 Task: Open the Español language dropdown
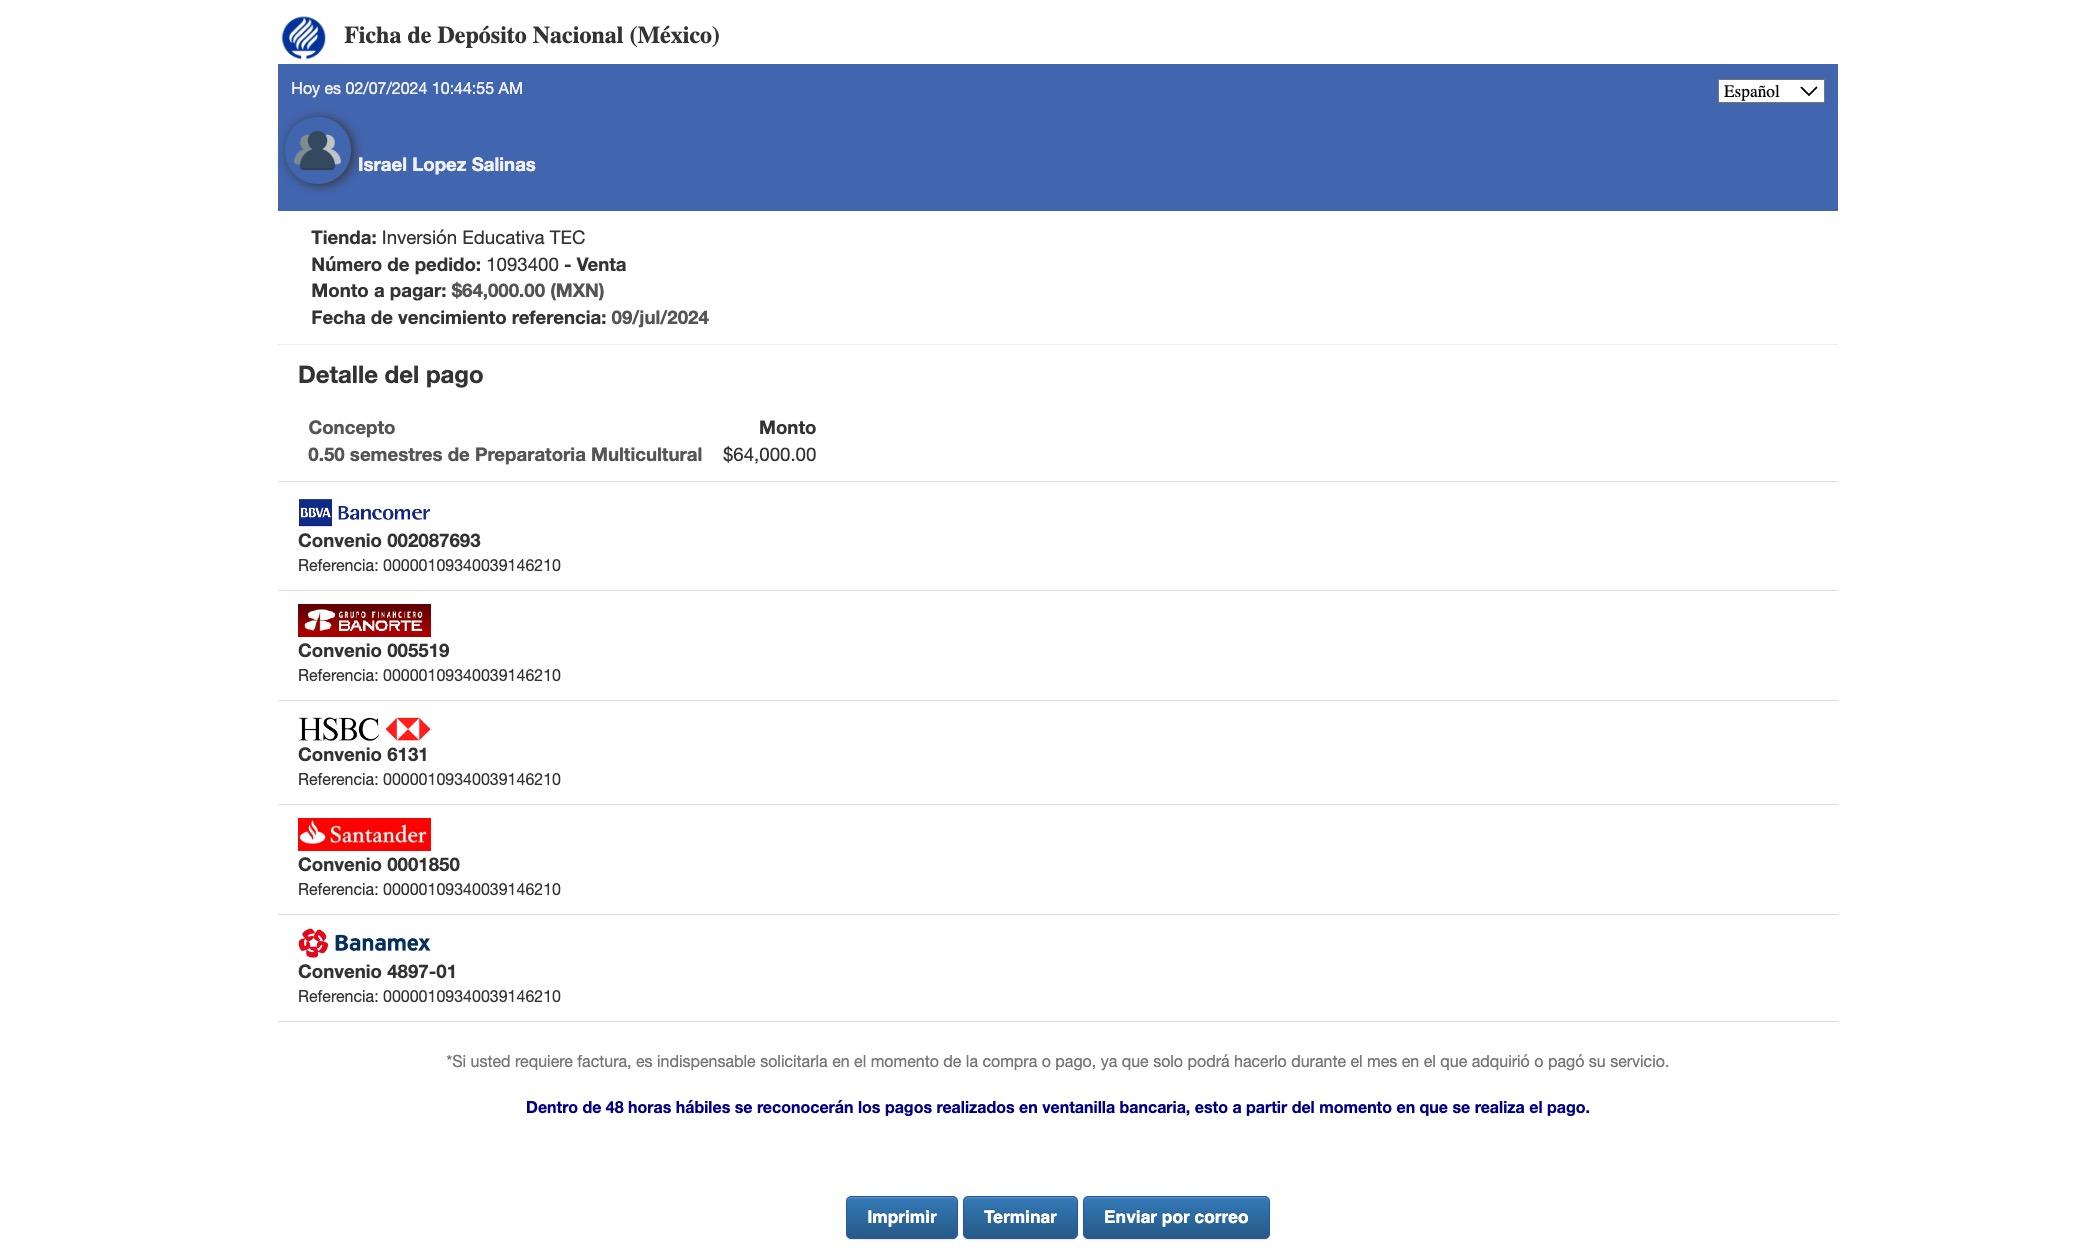[1770, 91]
